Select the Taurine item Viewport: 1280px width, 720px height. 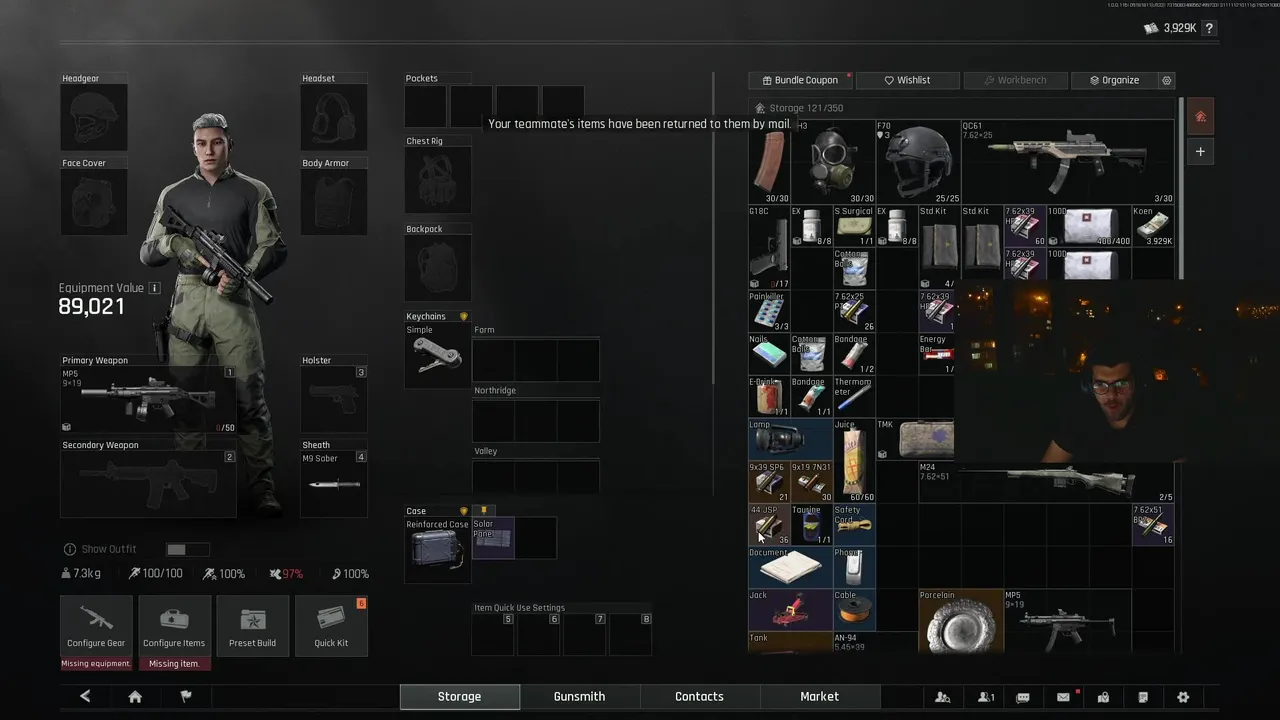(811, 524)
